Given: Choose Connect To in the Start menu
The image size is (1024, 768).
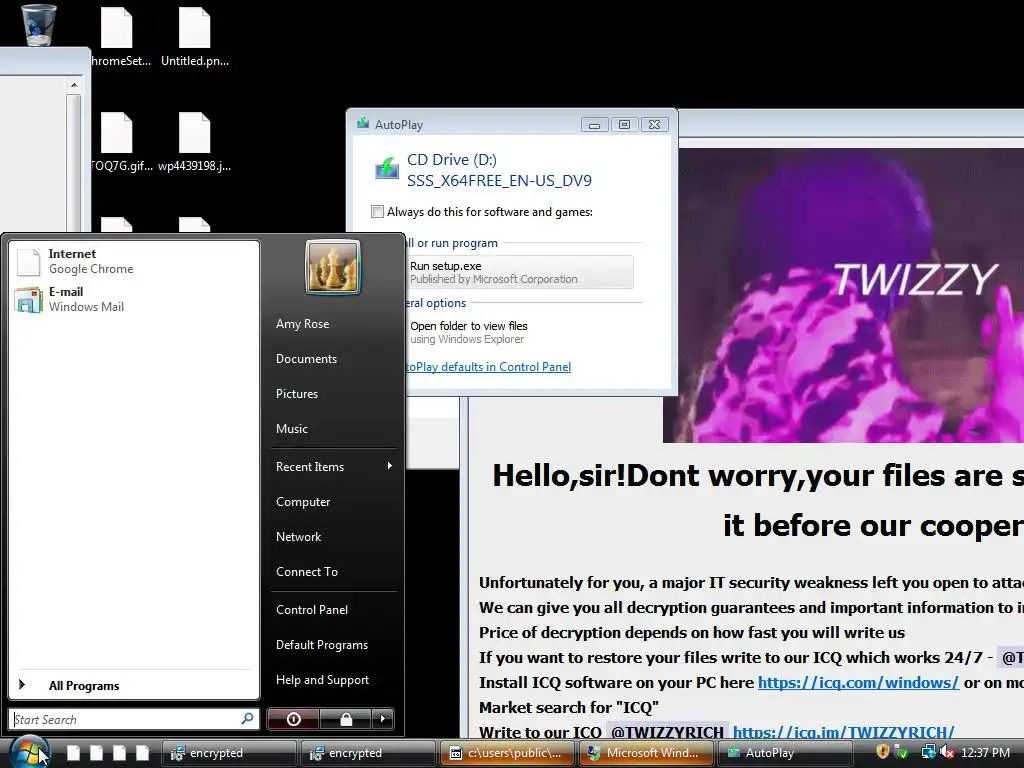Looking at the screenshot, I should click(307, 571).
